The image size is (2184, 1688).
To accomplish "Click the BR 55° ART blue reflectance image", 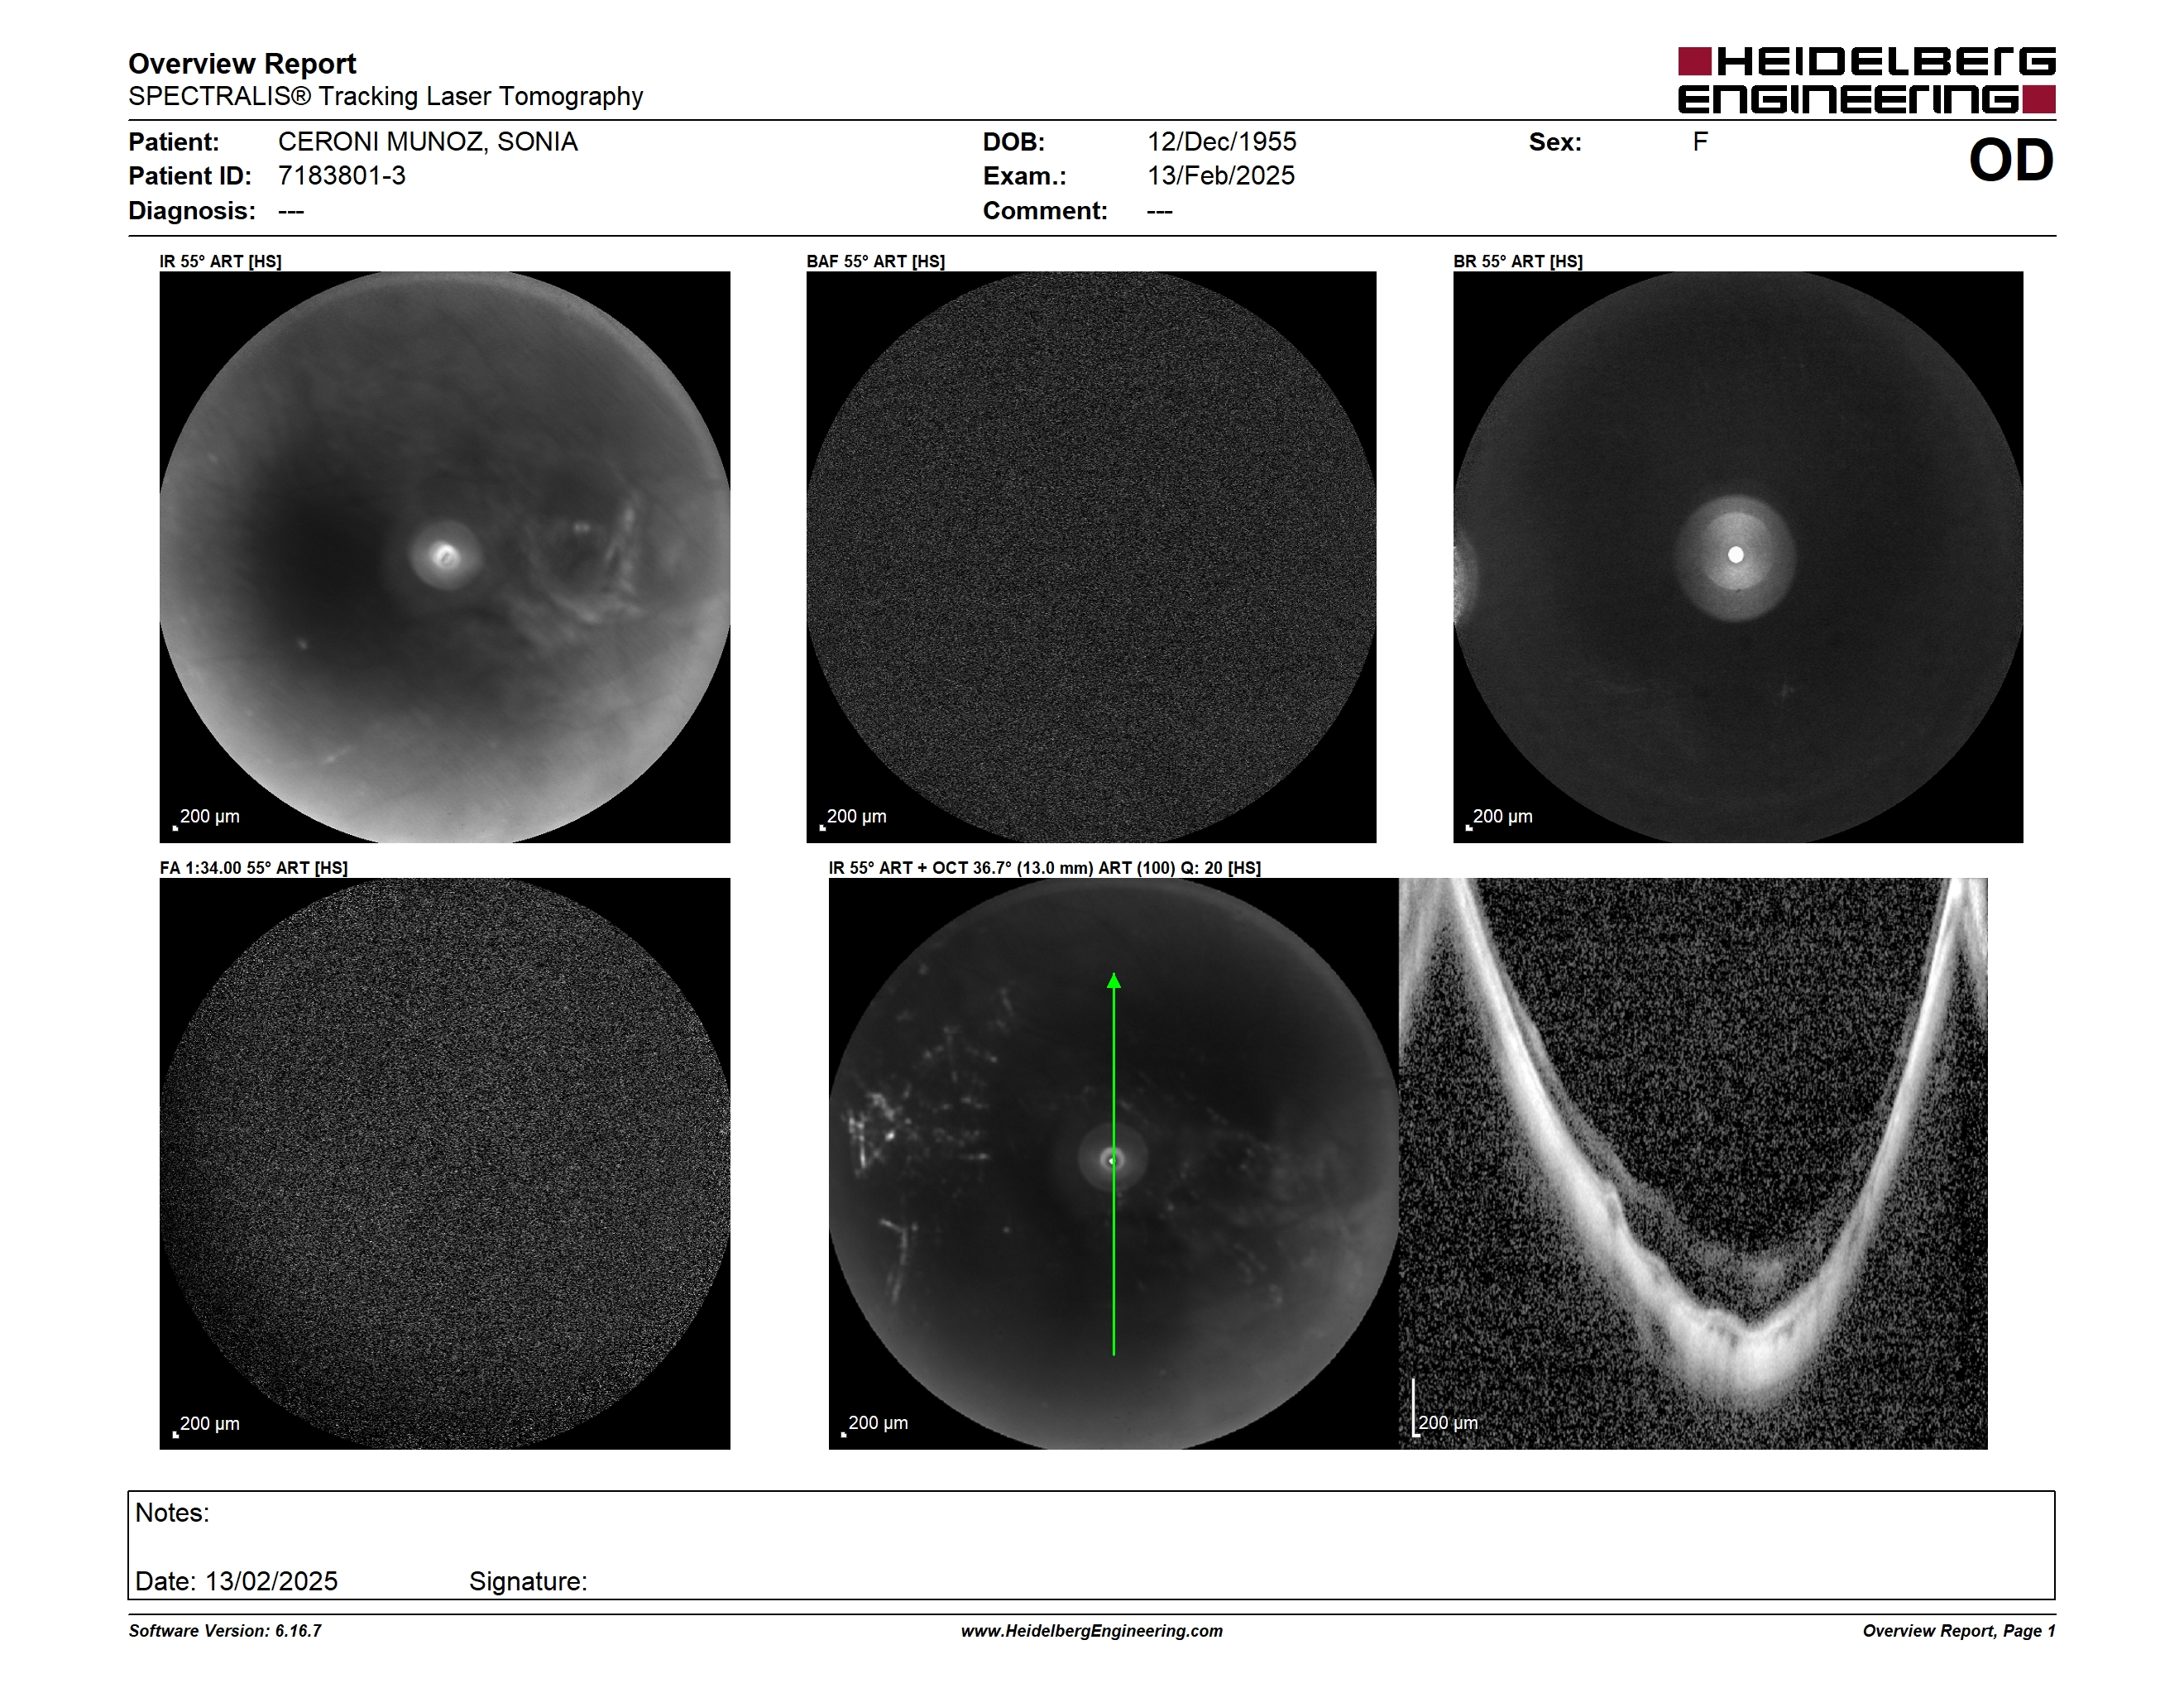I will tap(1738, 557).
